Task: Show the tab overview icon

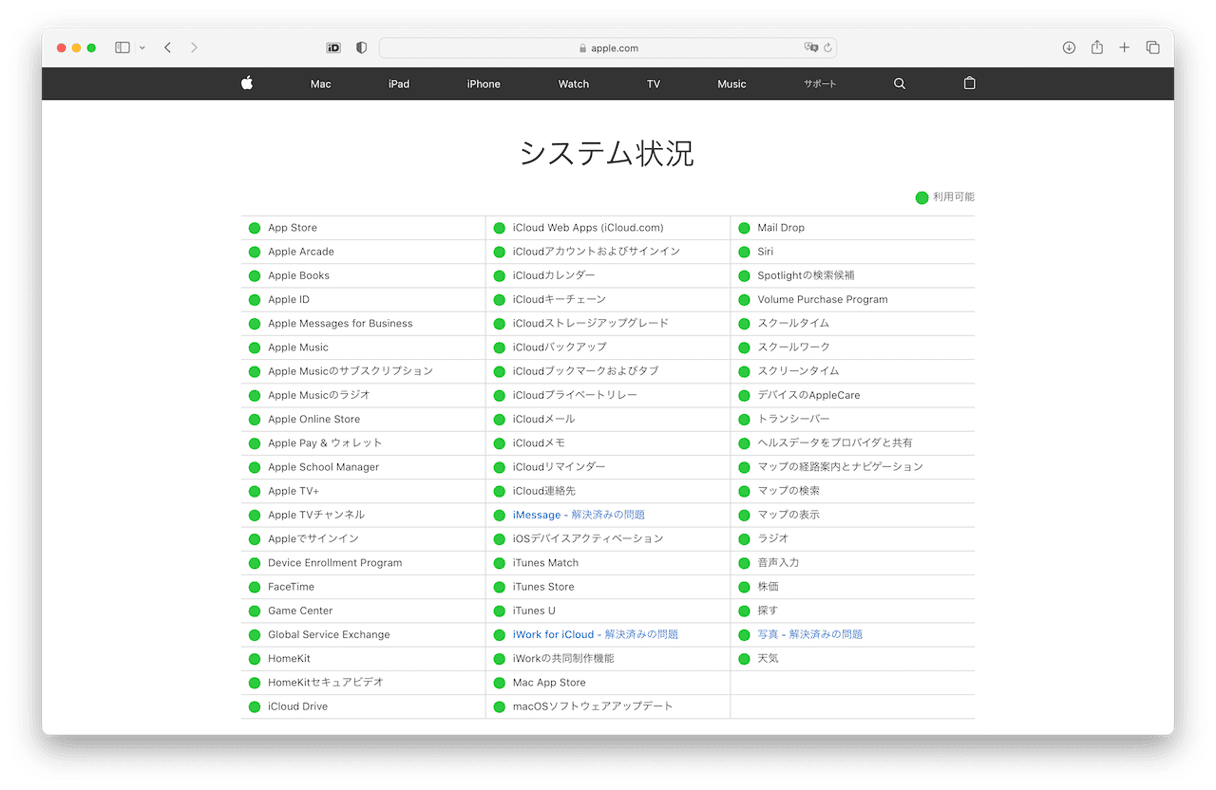Action: [1152, 47]
